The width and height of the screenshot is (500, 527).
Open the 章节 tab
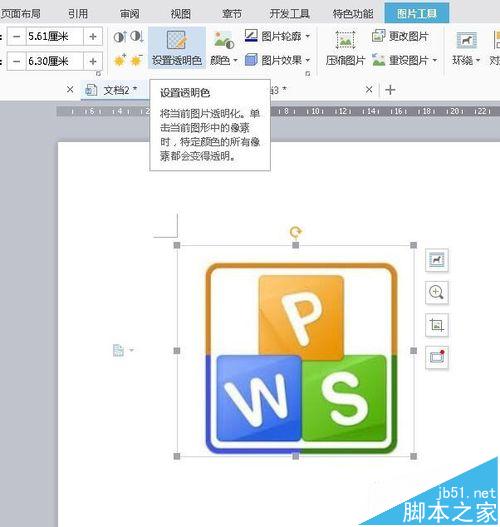point(232,14)
